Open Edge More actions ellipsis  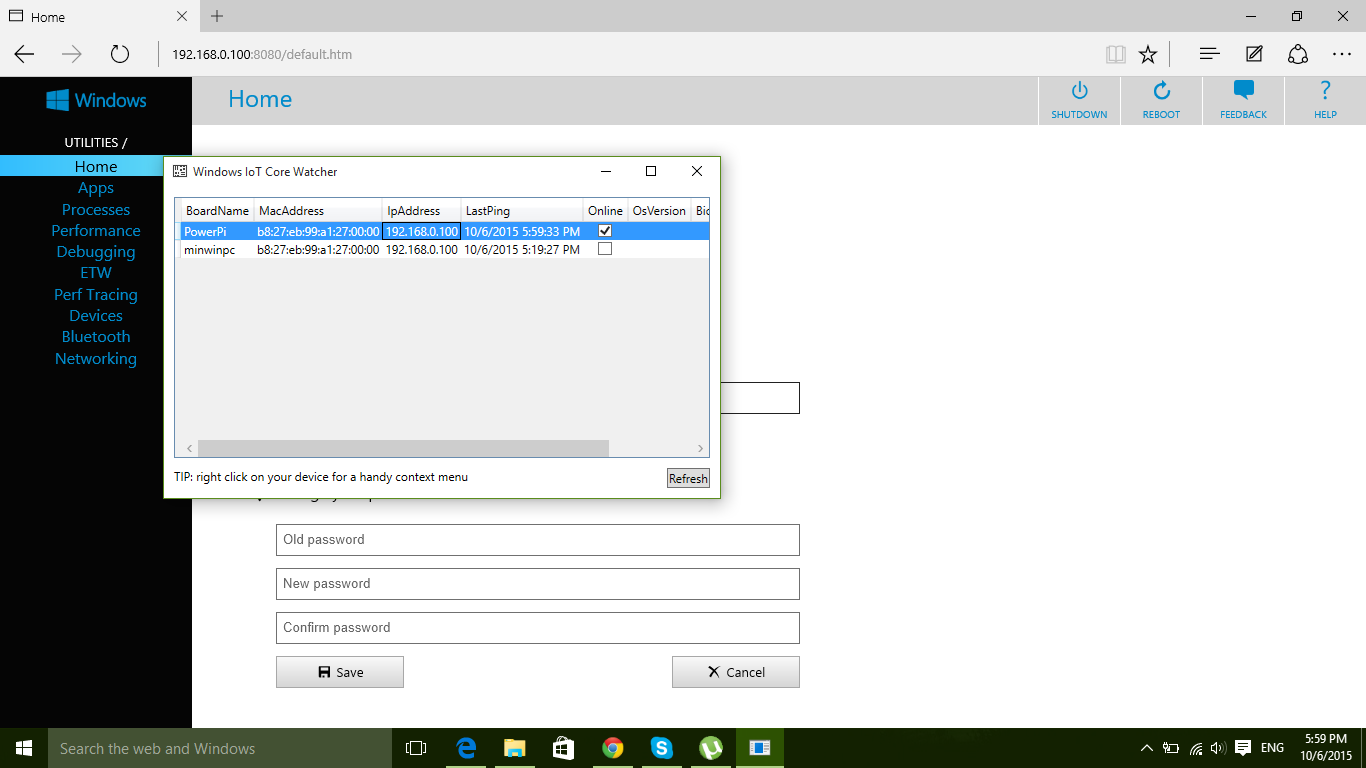[1342, 54]
